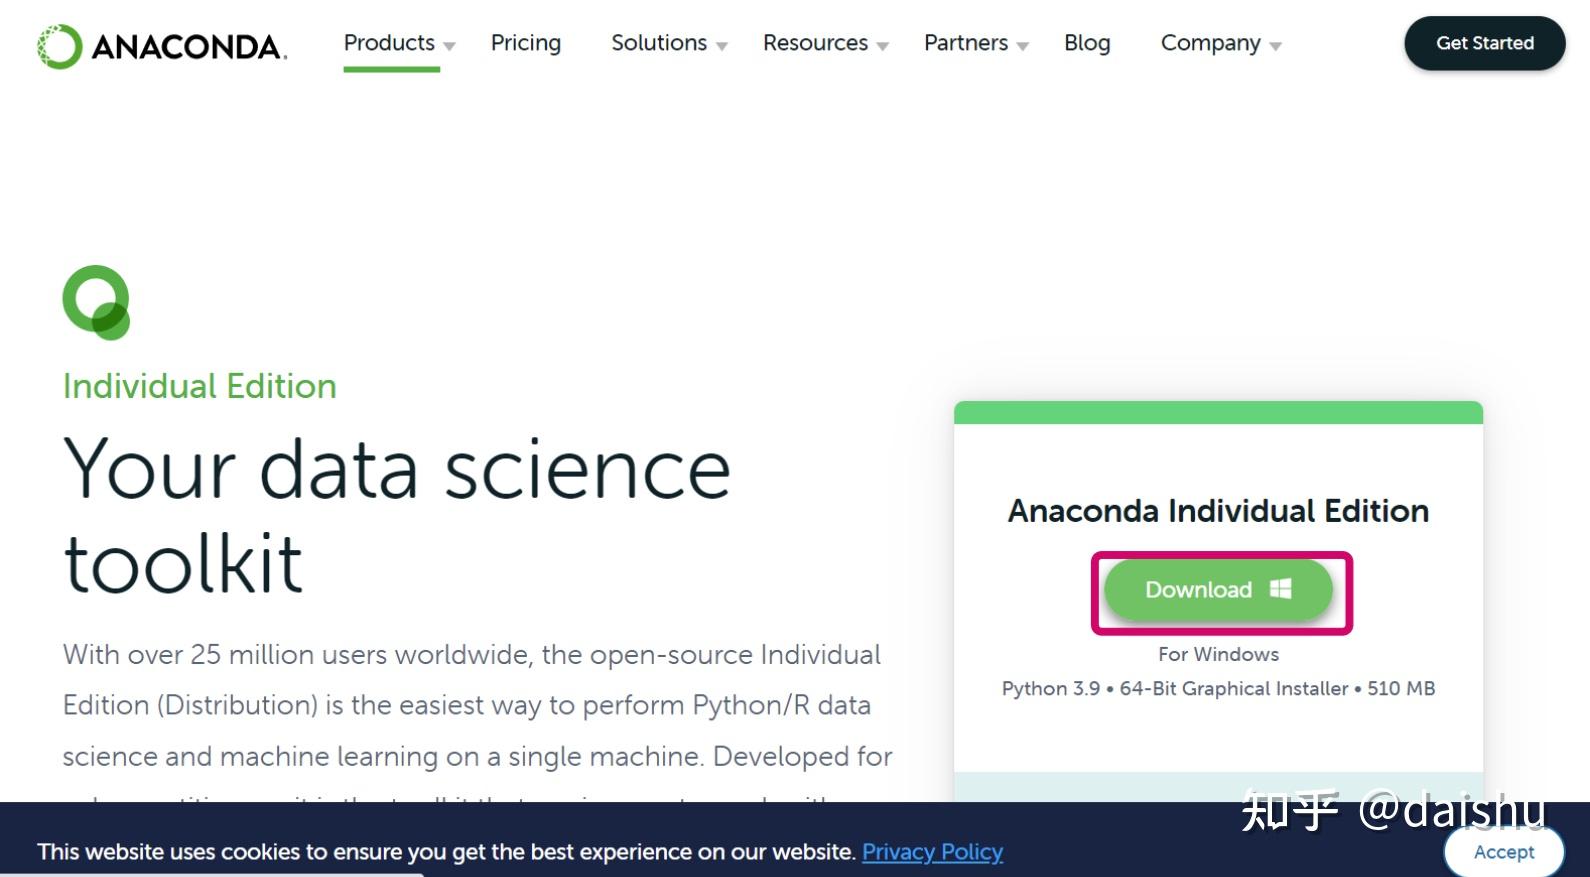Click the Individual Edition green heading

click(200, 386)
